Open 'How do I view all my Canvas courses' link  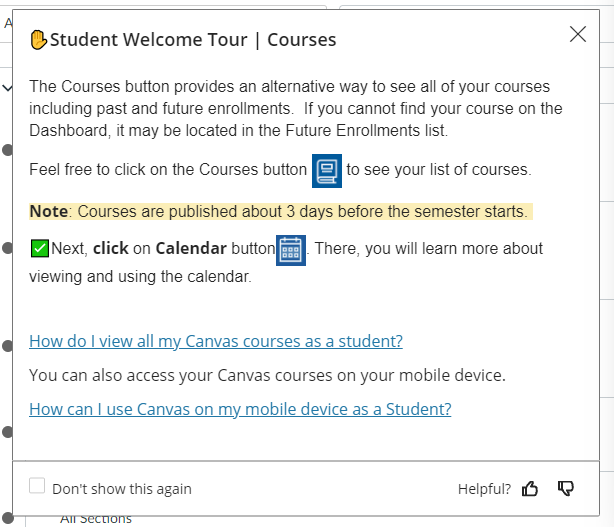(216, 341)
